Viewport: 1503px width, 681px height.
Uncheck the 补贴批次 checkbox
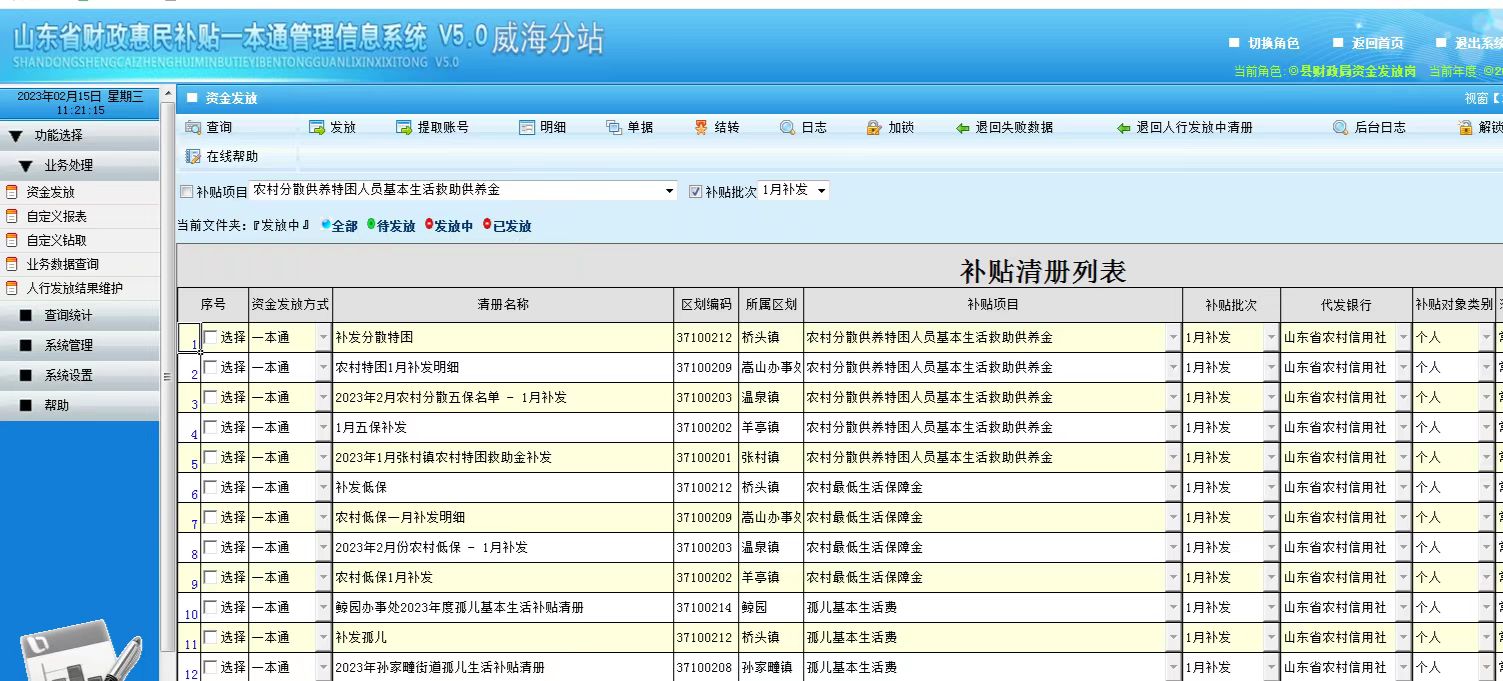(696, 192)
